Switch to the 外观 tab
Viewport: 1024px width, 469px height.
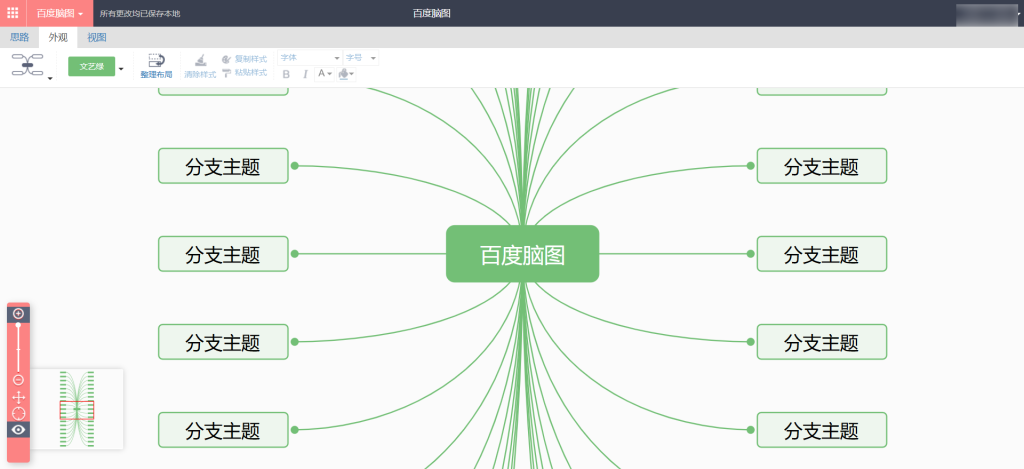(x=58, y=37)
